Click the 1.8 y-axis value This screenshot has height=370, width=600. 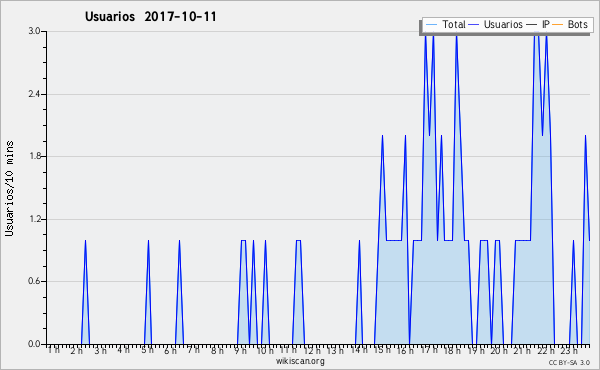(34, 156)
